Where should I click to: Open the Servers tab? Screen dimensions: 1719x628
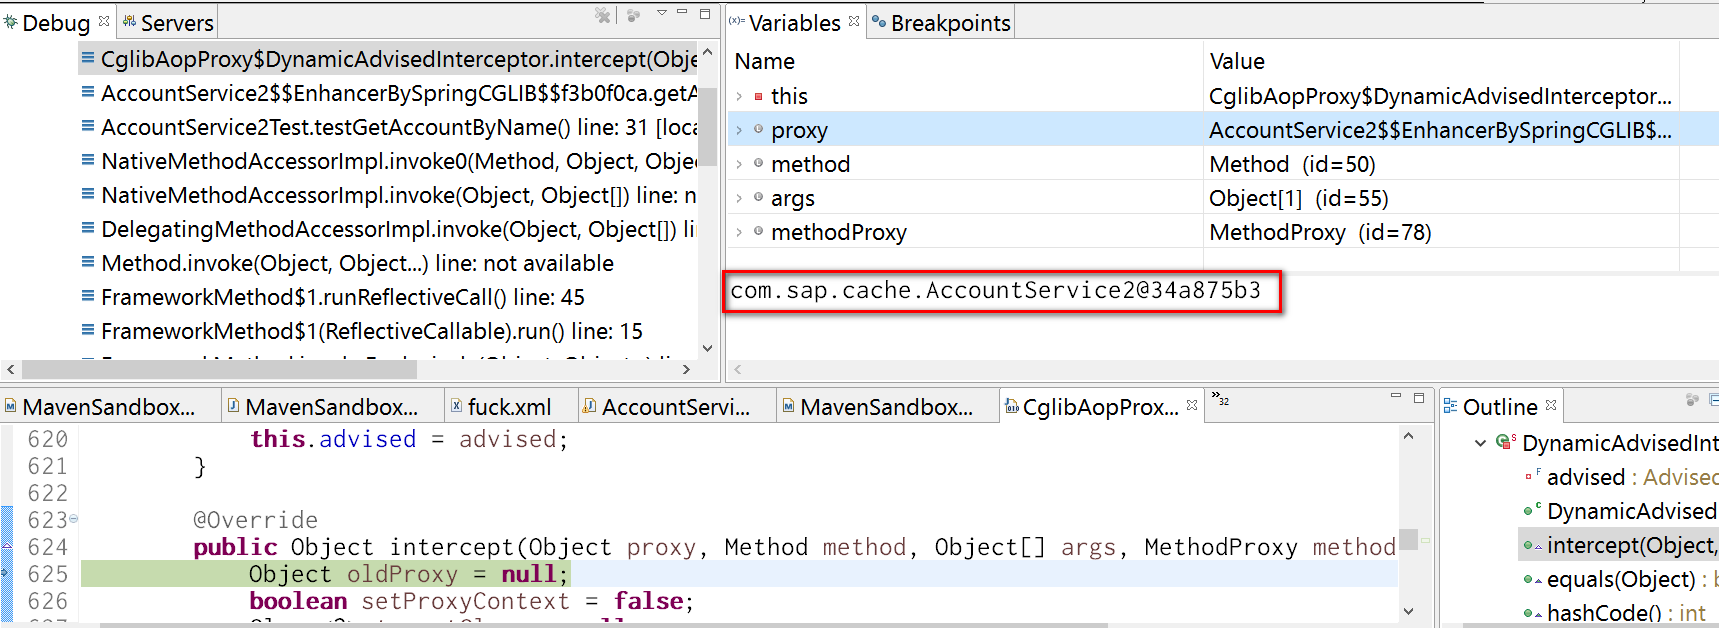[167, 23]
